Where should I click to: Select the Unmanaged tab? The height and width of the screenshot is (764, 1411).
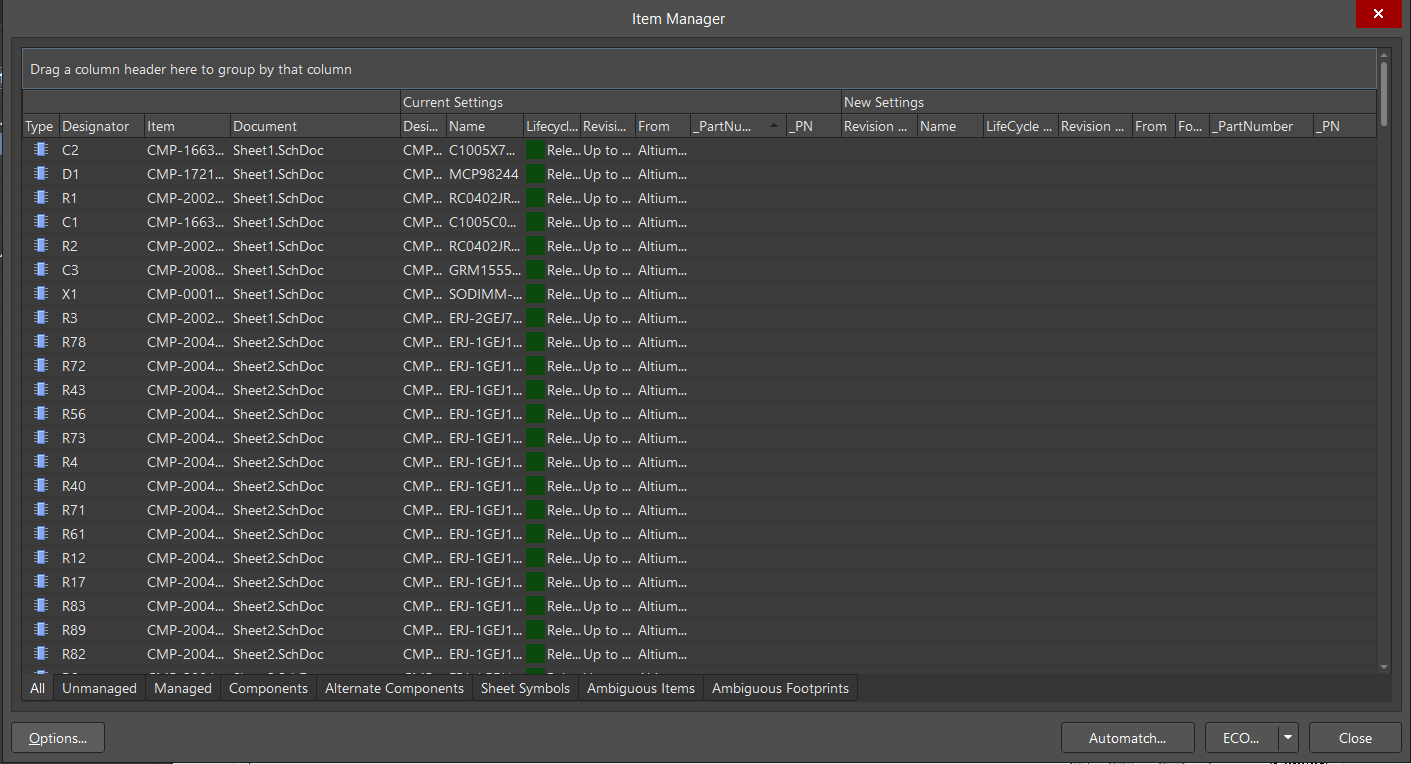(x=99, y=688)
